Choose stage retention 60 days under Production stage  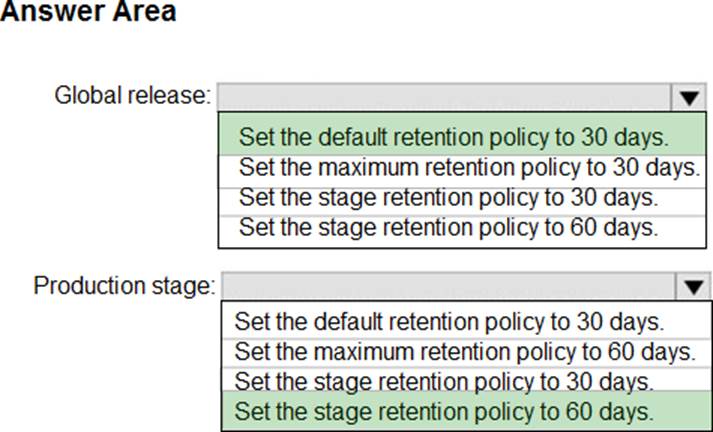[x=444, y=410]
